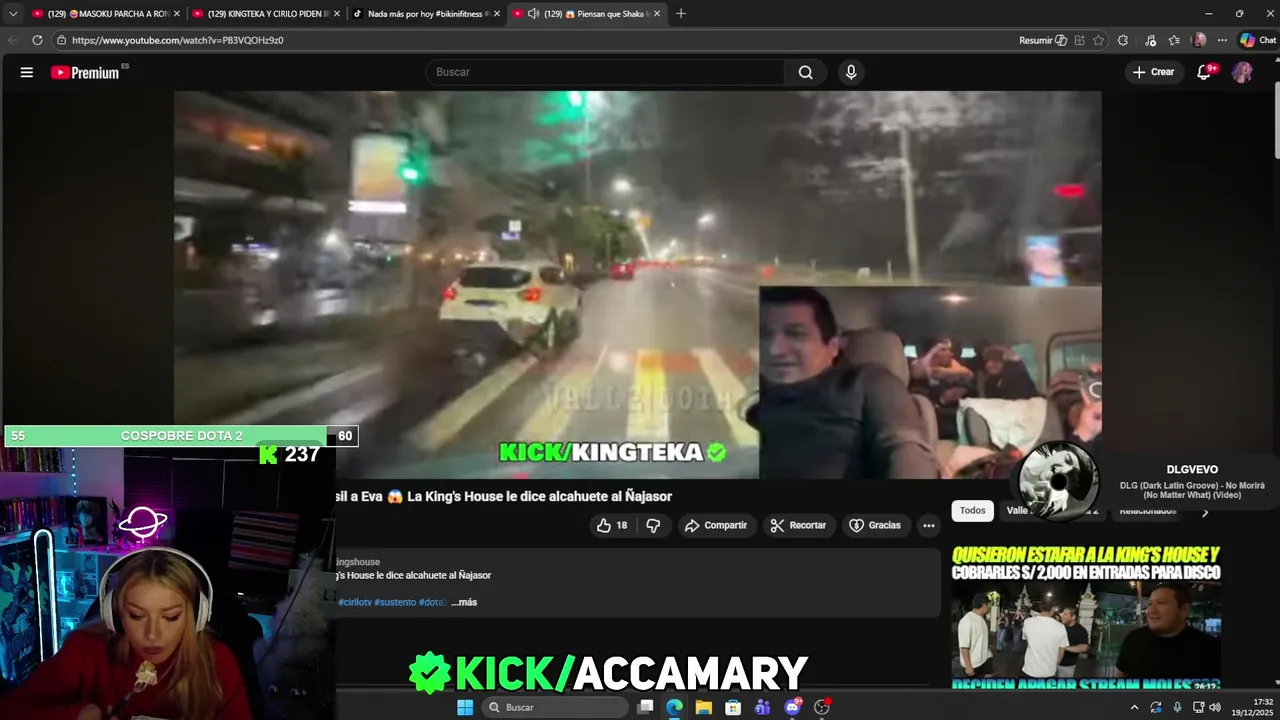The height and width of the screenshot is (720, 1280).
Task: Go back with browser back arrow
Action: [x=13, y=40]
